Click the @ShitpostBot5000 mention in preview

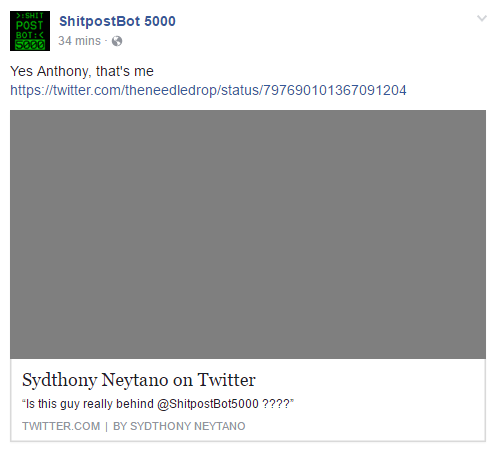[x=208, y=404]
